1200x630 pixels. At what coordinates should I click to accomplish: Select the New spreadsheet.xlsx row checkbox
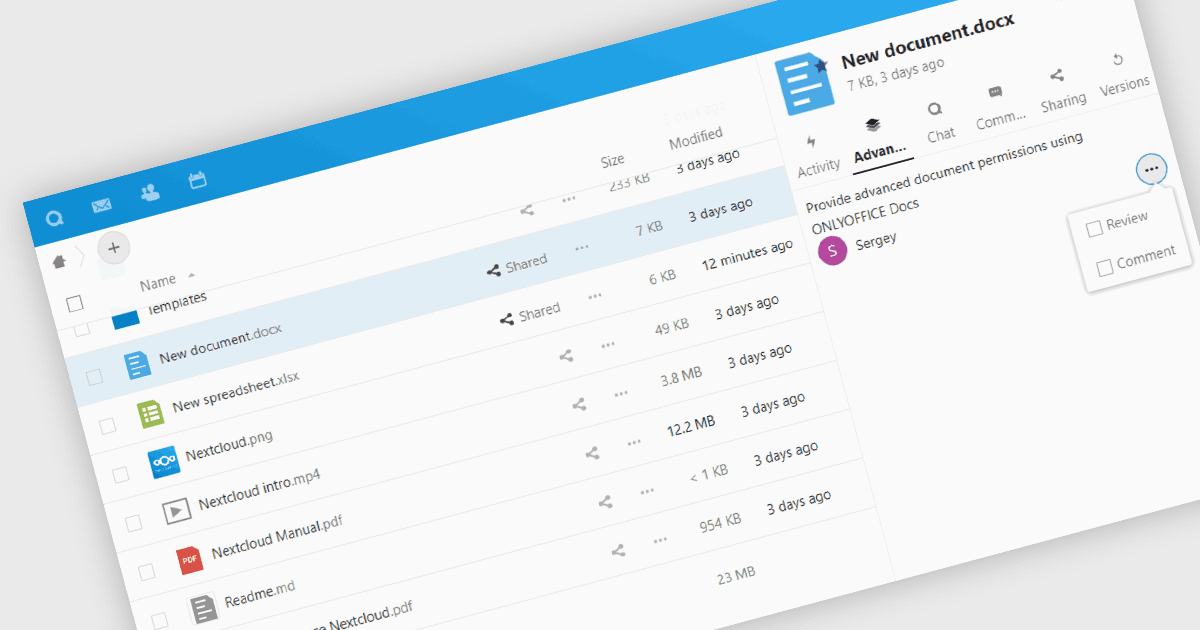pos(107,425)
